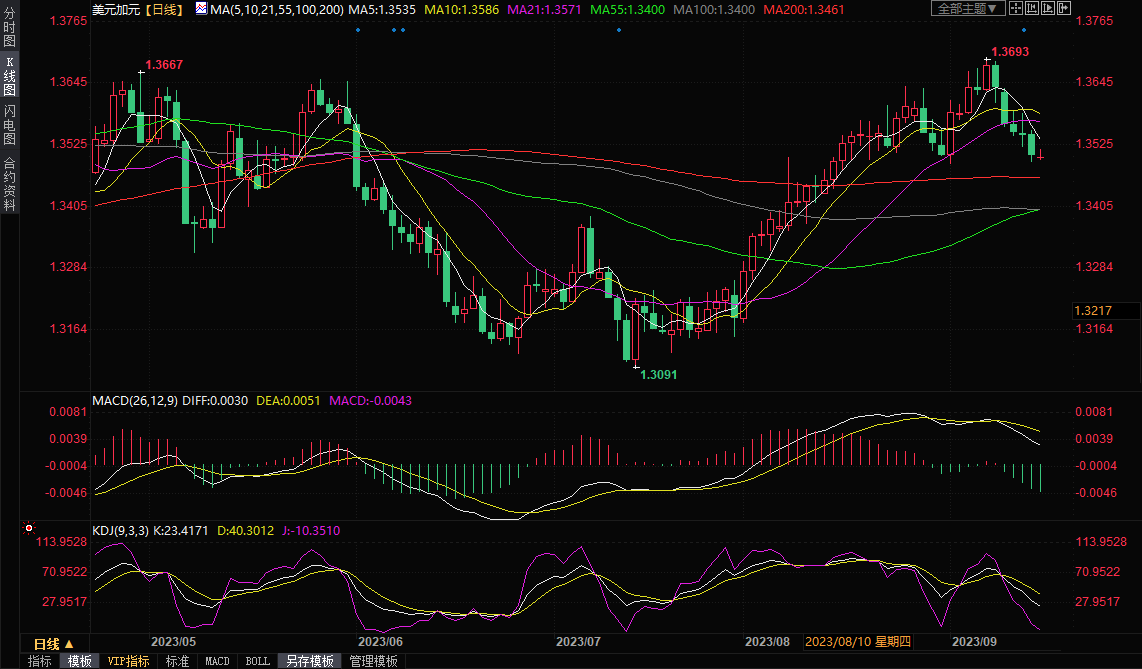Image resolution: width=1142 pixels, height=669 pixels.
Task: Click the 【日线】 period label in the chart title
Action: 163,9
